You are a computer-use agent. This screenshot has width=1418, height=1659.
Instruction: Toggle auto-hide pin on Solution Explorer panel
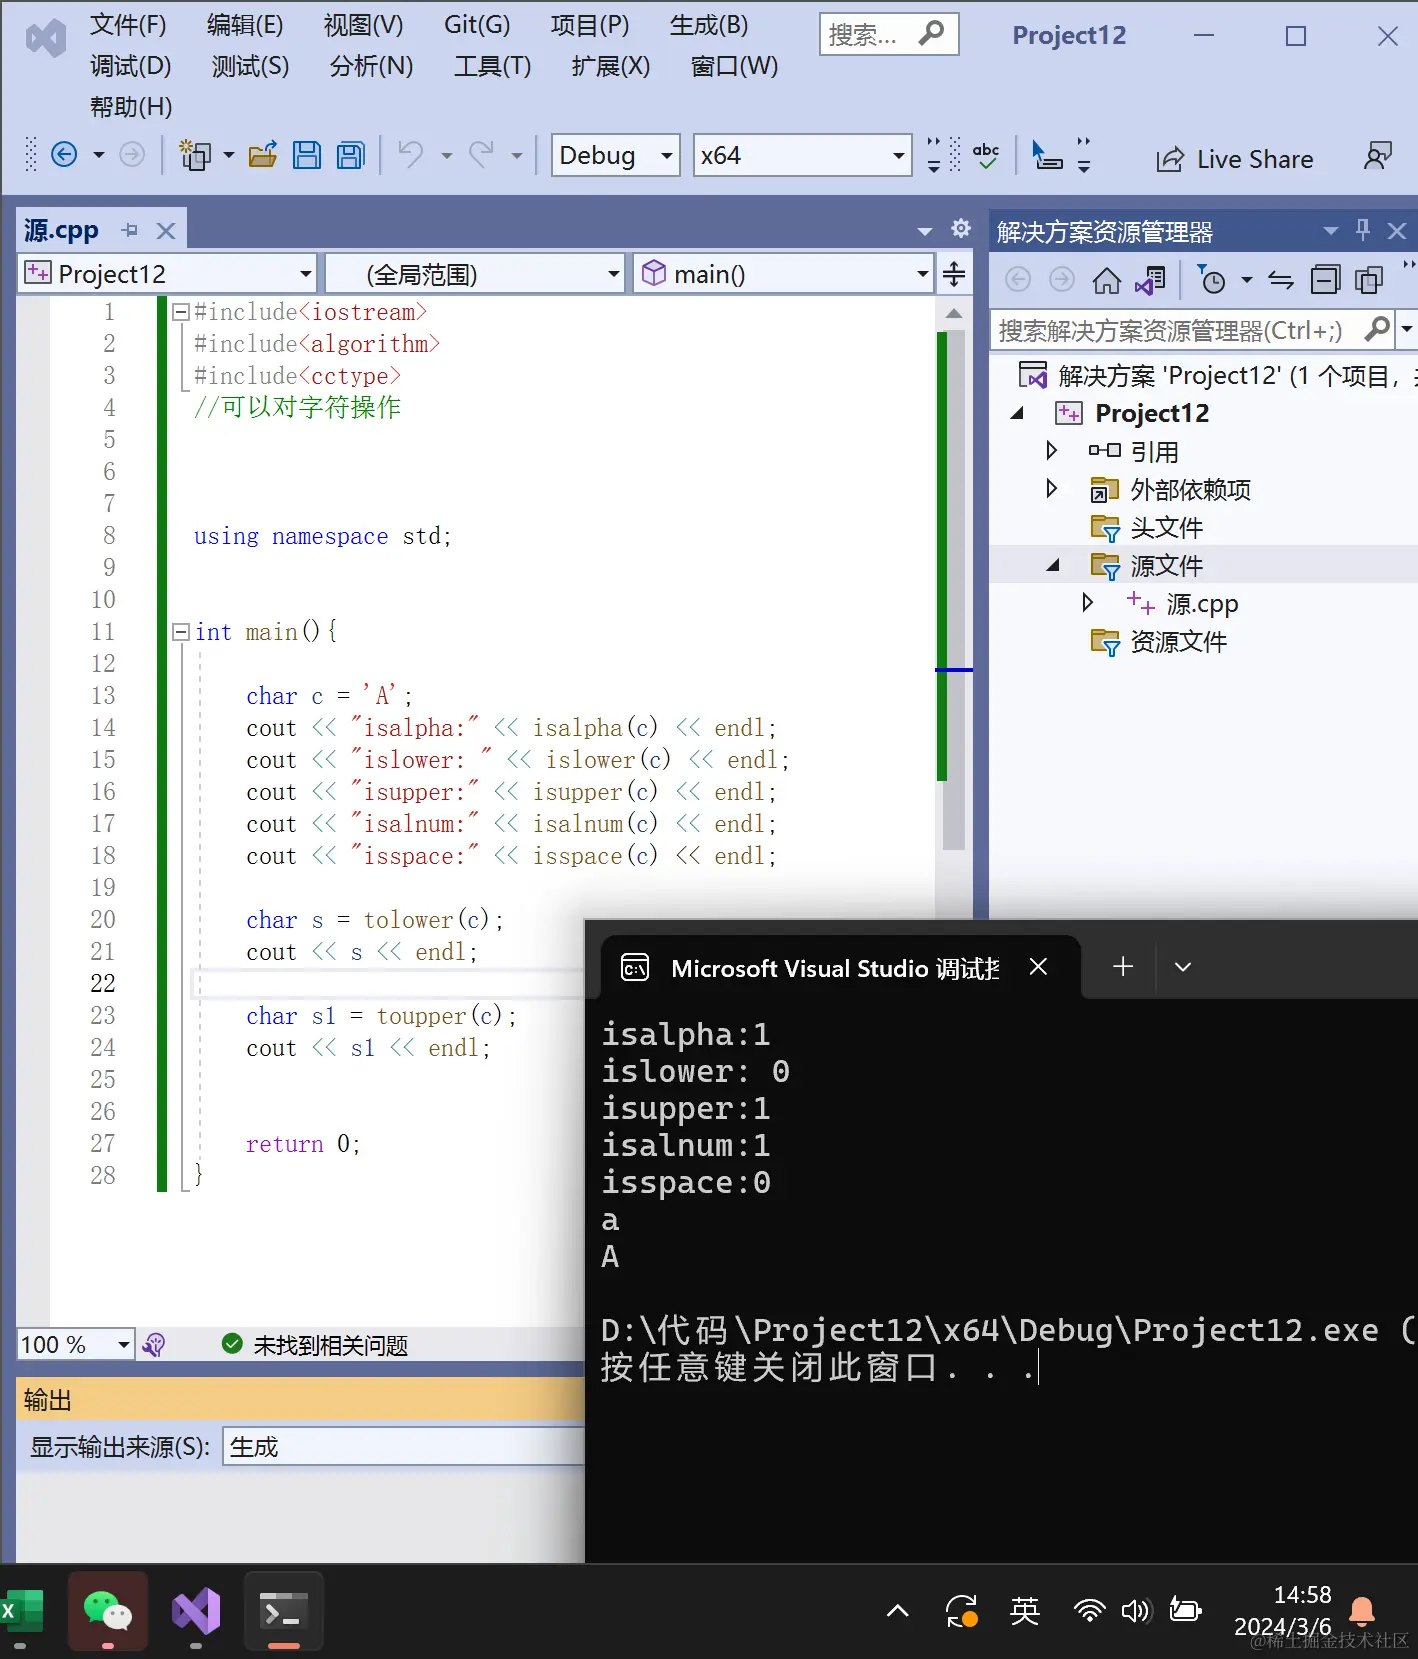1363,231
